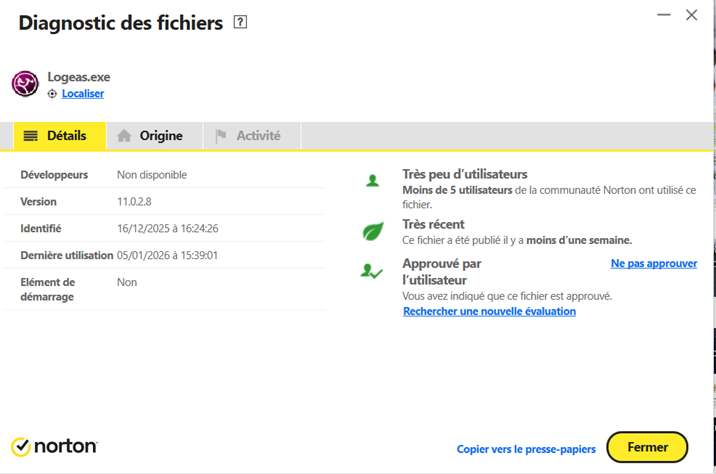Click the Dernière utilisation date value
Screen dimensions: 716x474
167,255
